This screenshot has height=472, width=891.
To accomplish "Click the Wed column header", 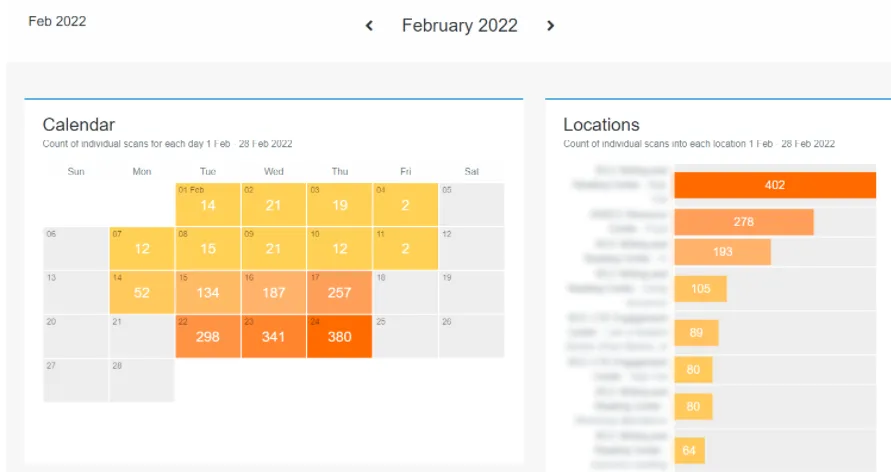I will 274,172.
